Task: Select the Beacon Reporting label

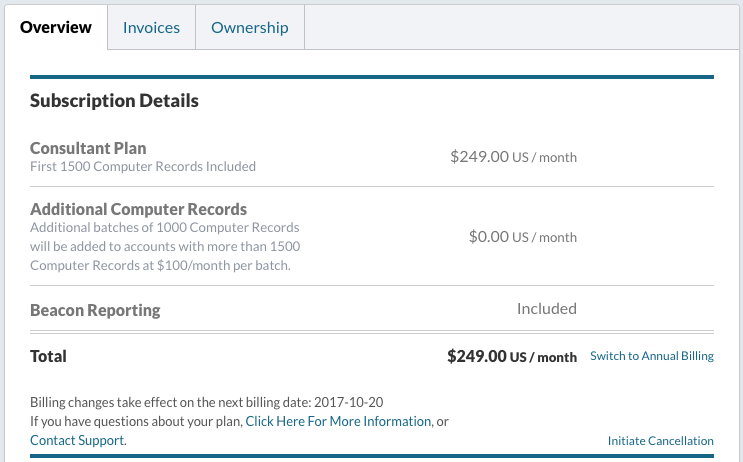Action: (95, 310)
